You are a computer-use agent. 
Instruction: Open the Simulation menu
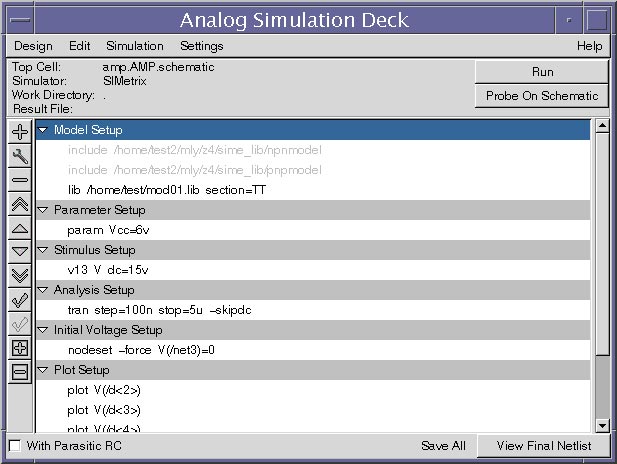point(135,46)
